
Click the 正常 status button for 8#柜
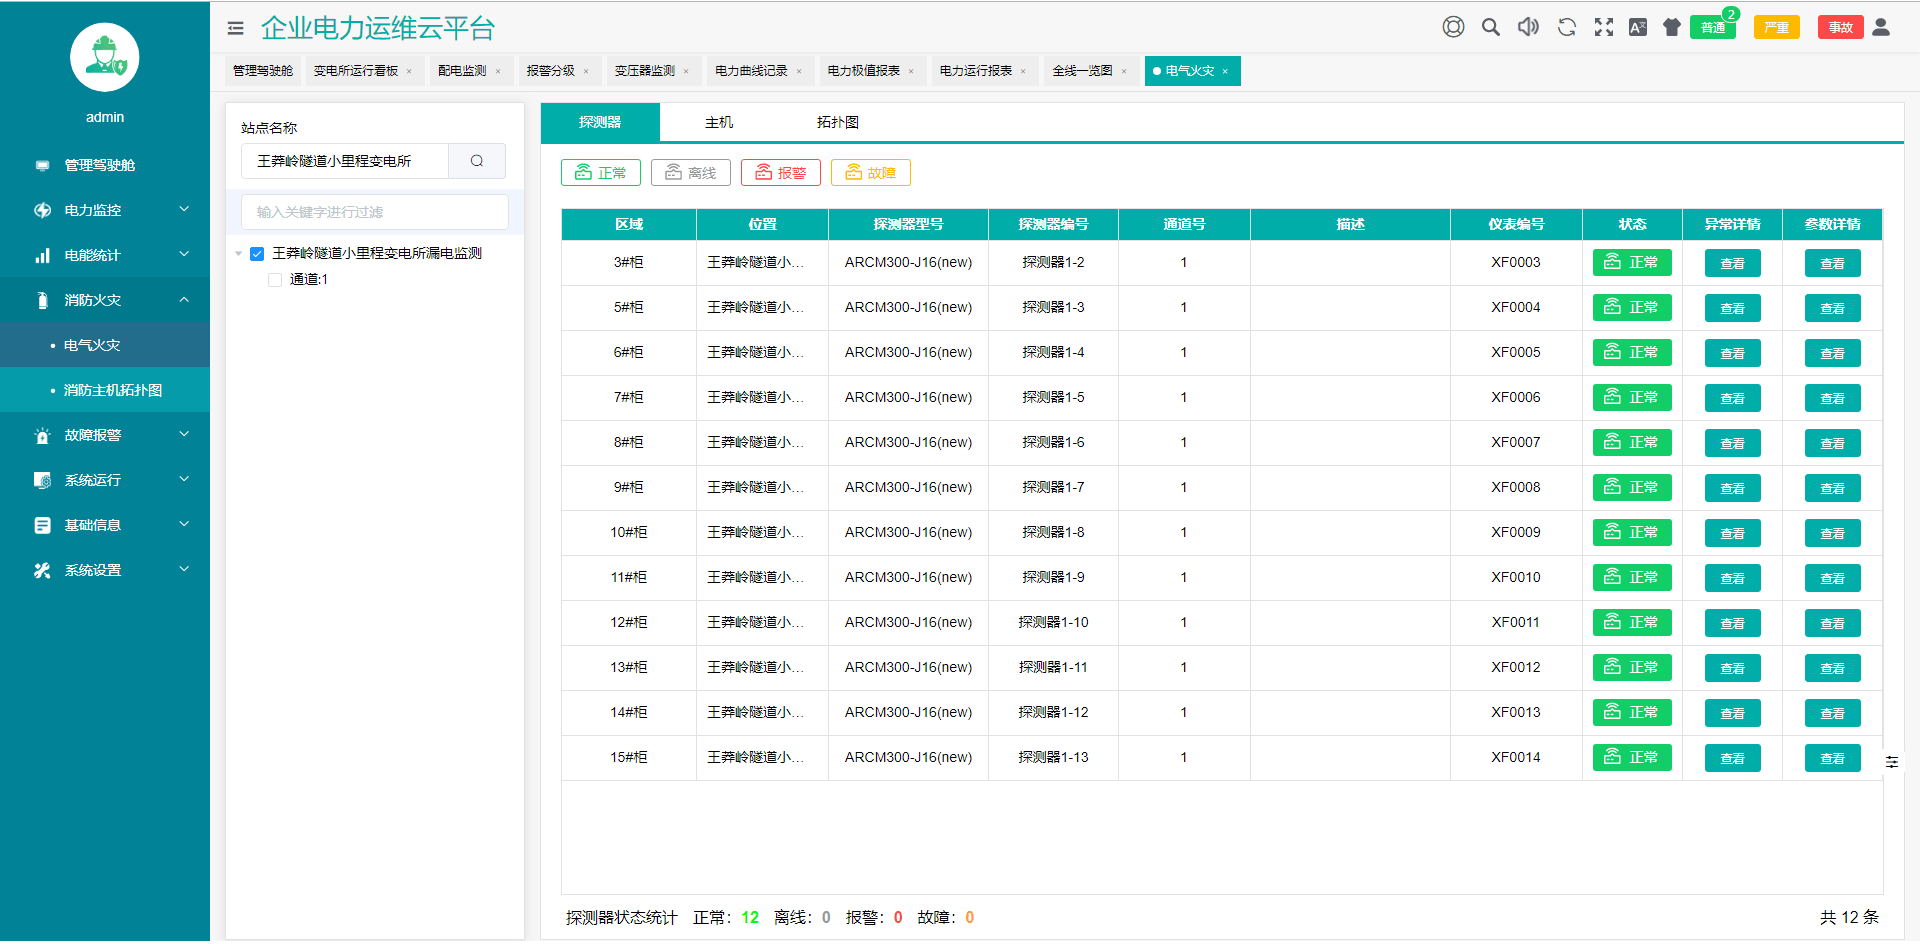tap(1632, 442)
